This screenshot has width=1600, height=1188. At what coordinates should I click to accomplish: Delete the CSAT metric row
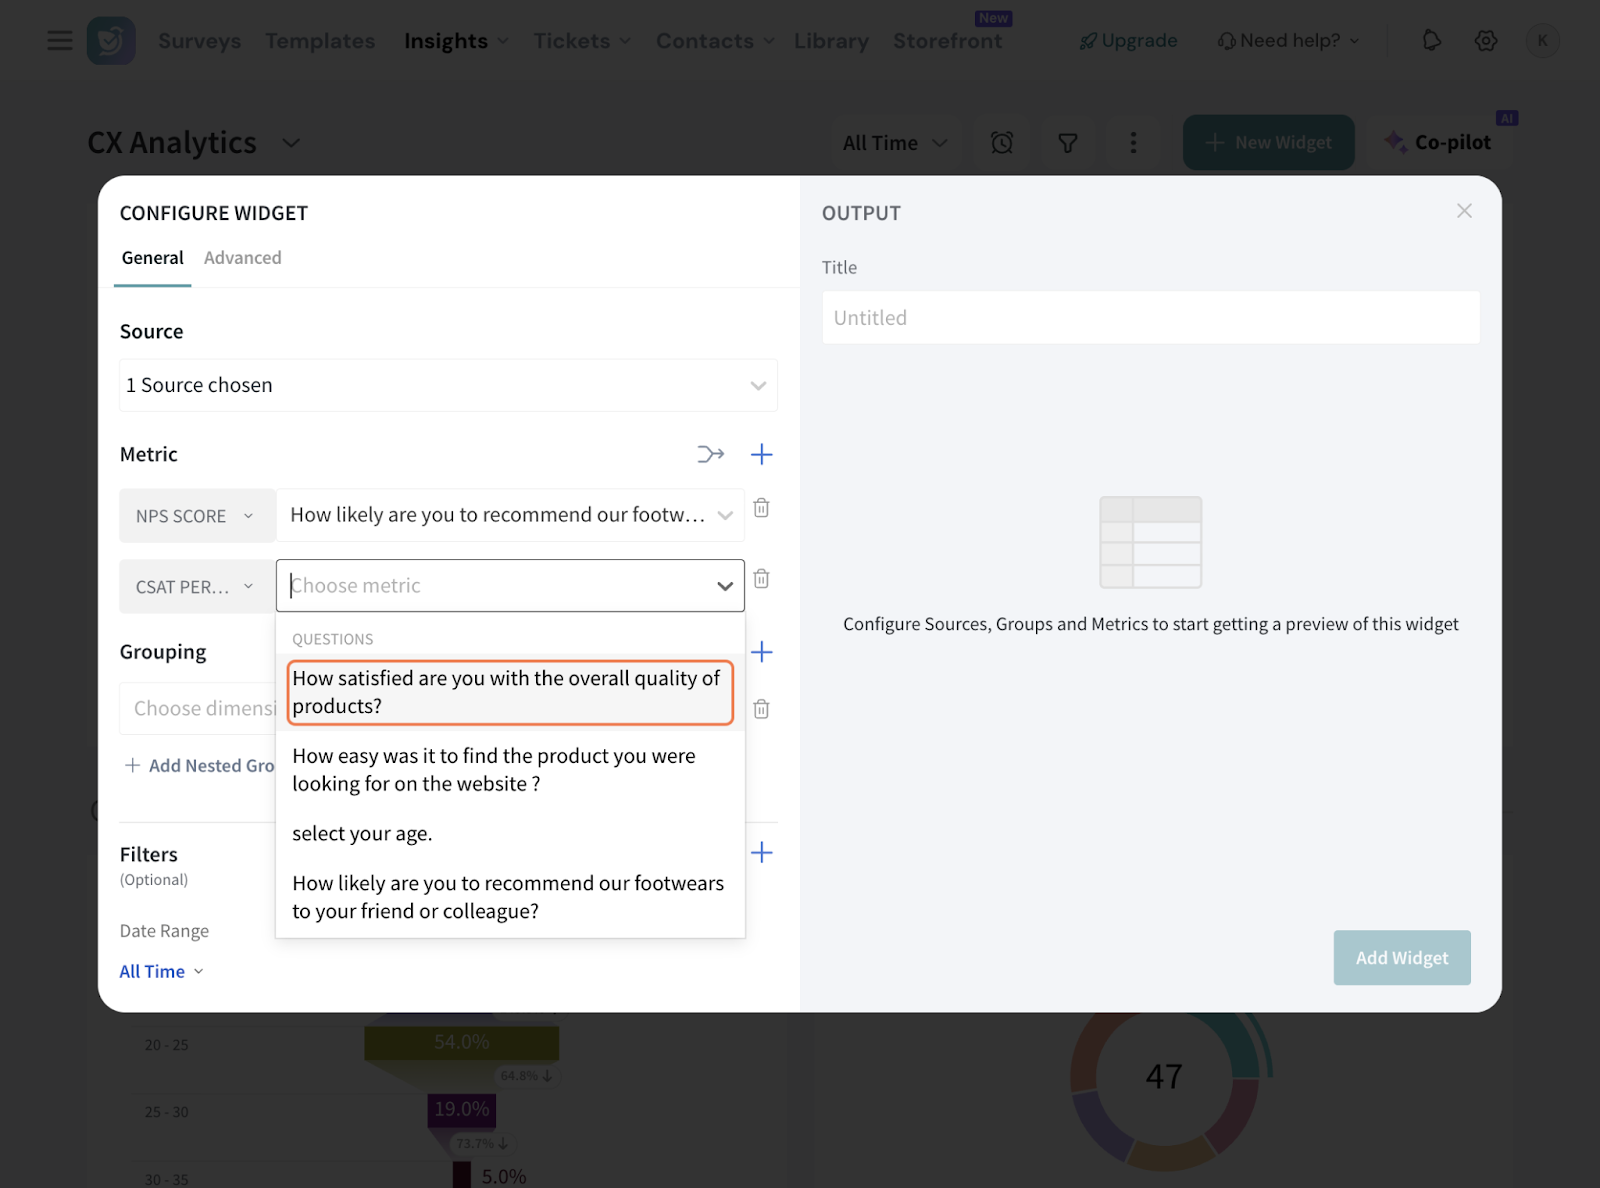761,579
